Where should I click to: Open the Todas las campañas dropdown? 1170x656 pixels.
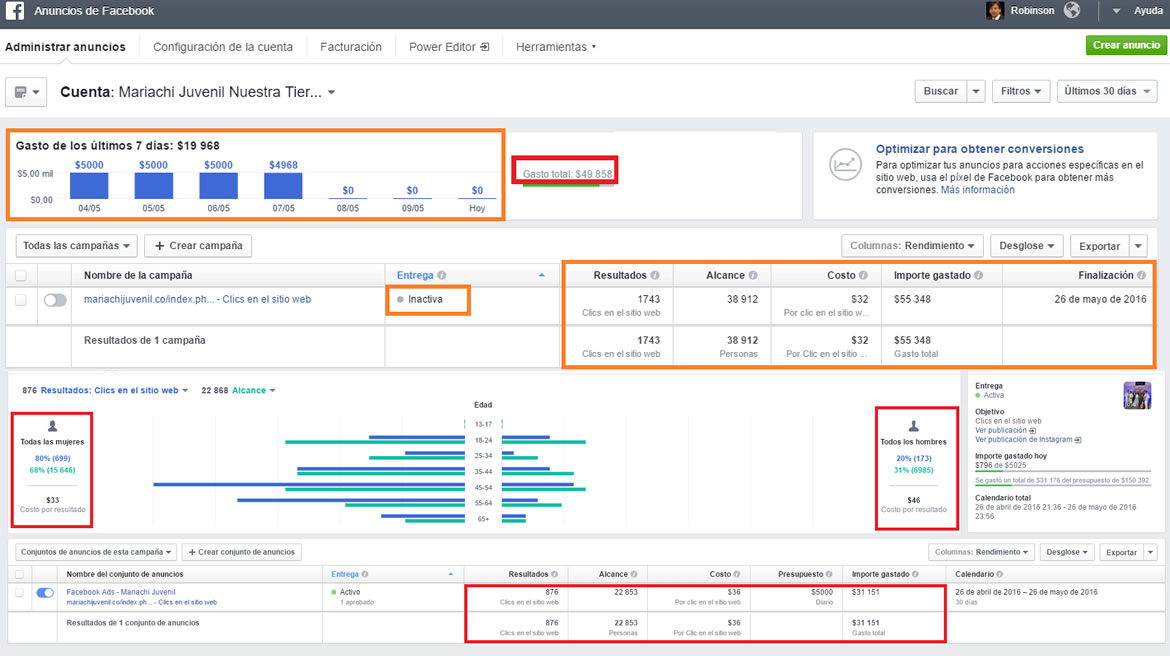tap(75, 246)
